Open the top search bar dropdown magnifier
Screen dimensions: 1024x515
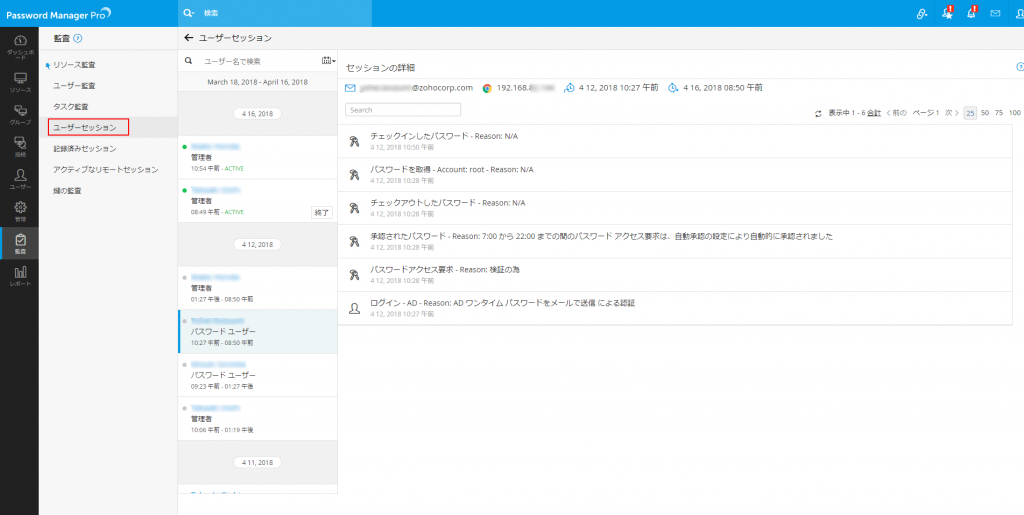[188, 13]
